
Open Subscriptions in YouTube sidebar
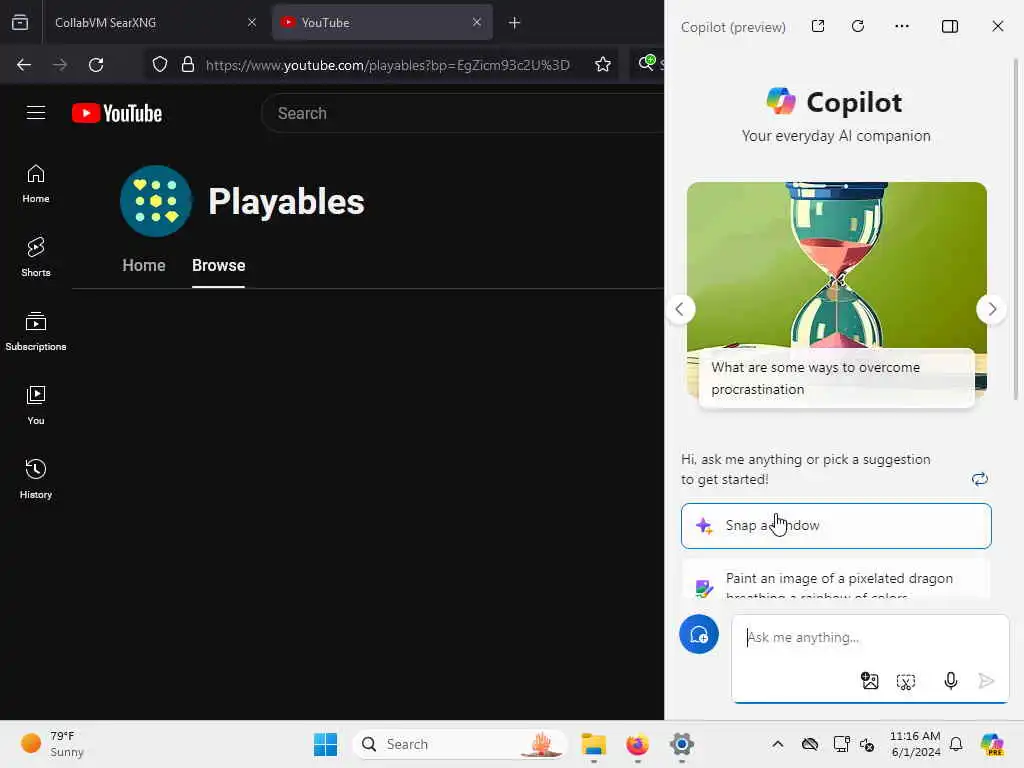tap(36, 332)
